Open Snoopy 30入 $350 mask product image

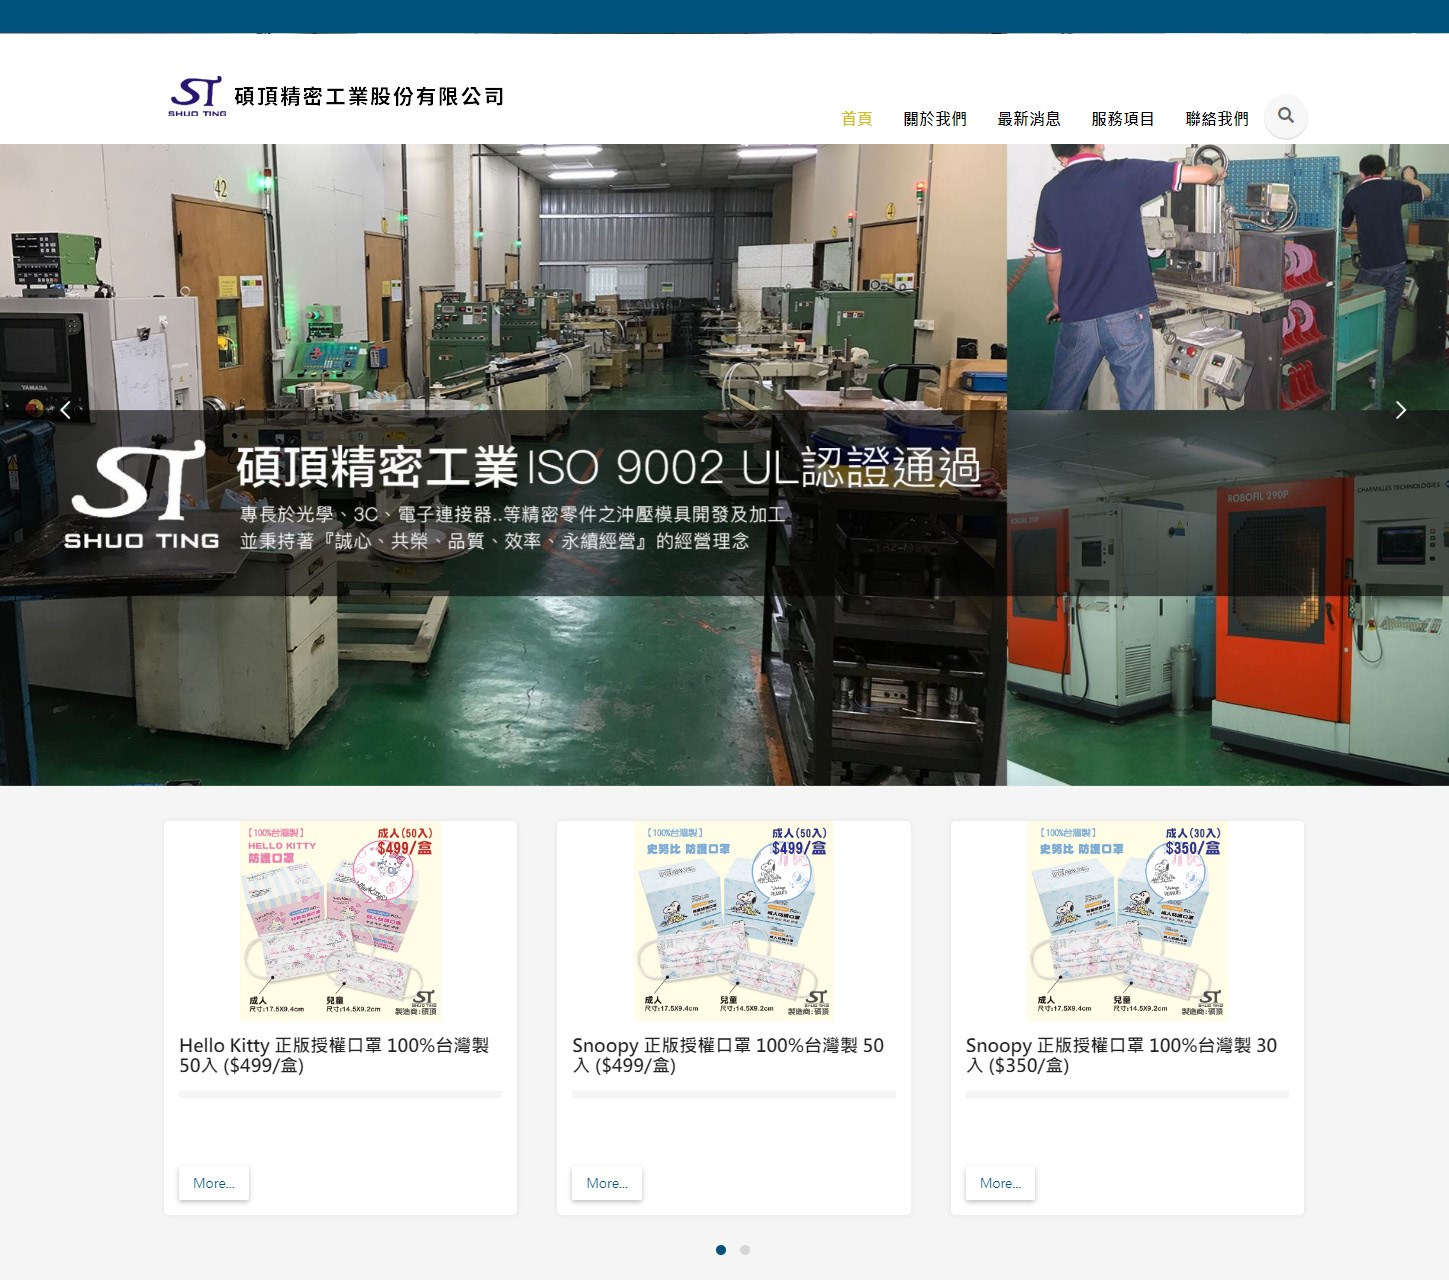click(1127, 920)
